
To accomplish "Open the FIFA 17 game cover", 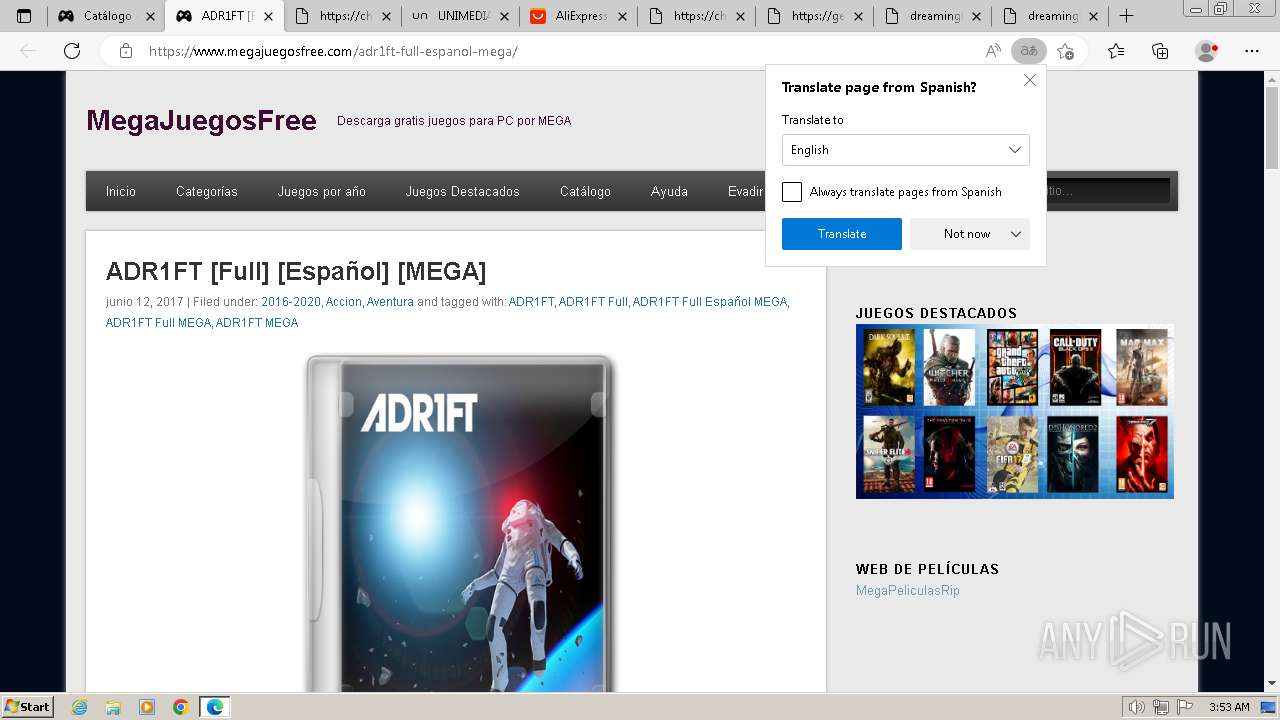I will click(x=1013, y=454).
